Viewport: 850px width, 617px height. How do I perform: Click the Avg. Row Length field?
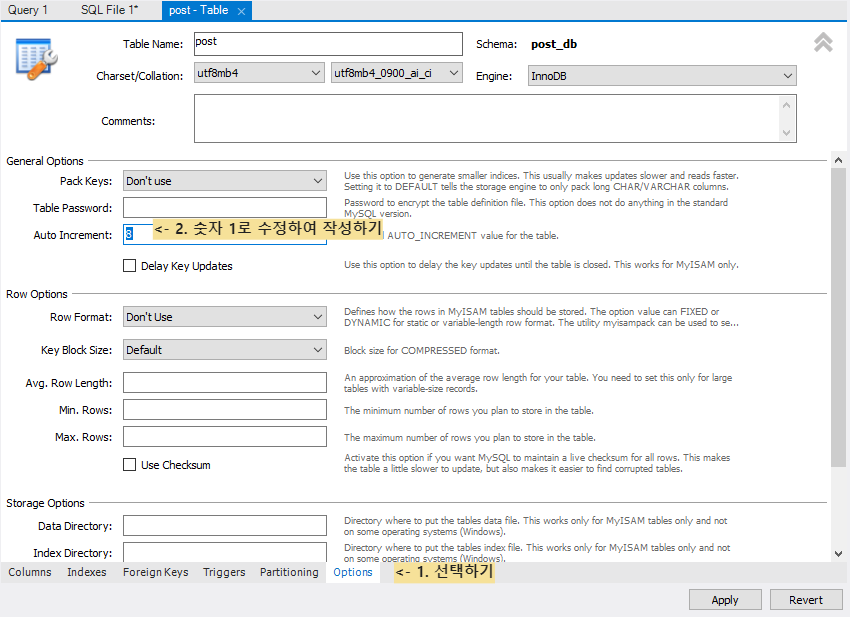pyautogui.click(x=224, y=382)
